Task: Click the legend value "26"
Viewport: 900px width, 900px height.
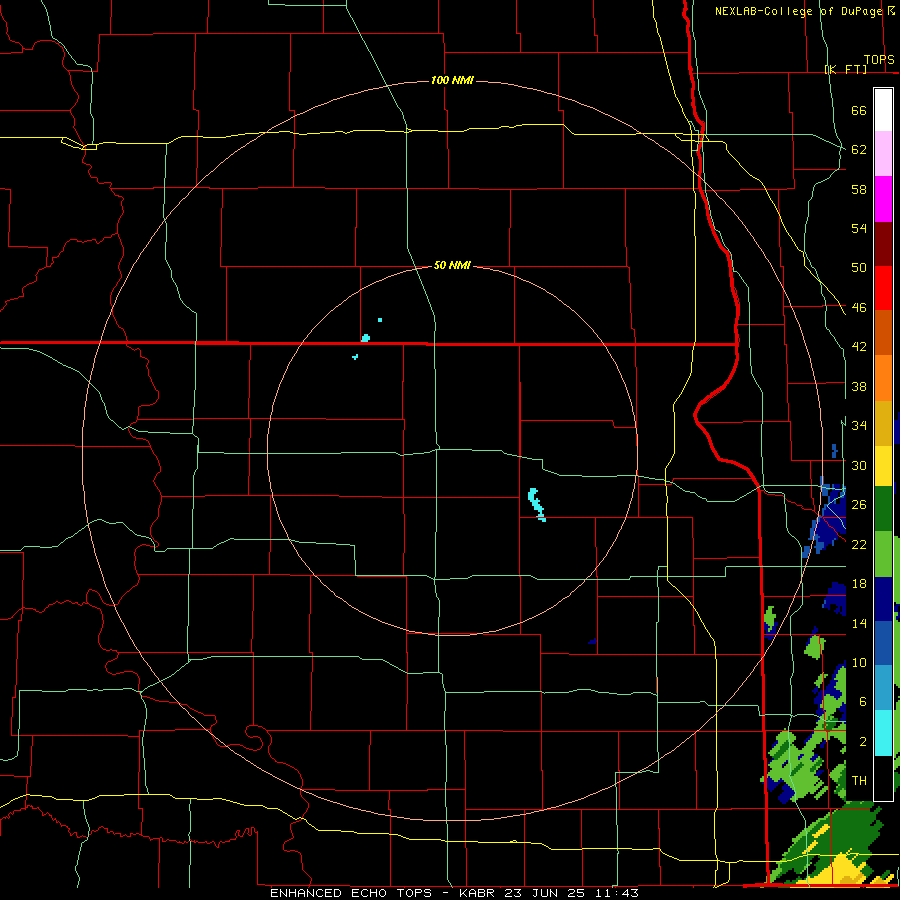Action: pos(859,505)
